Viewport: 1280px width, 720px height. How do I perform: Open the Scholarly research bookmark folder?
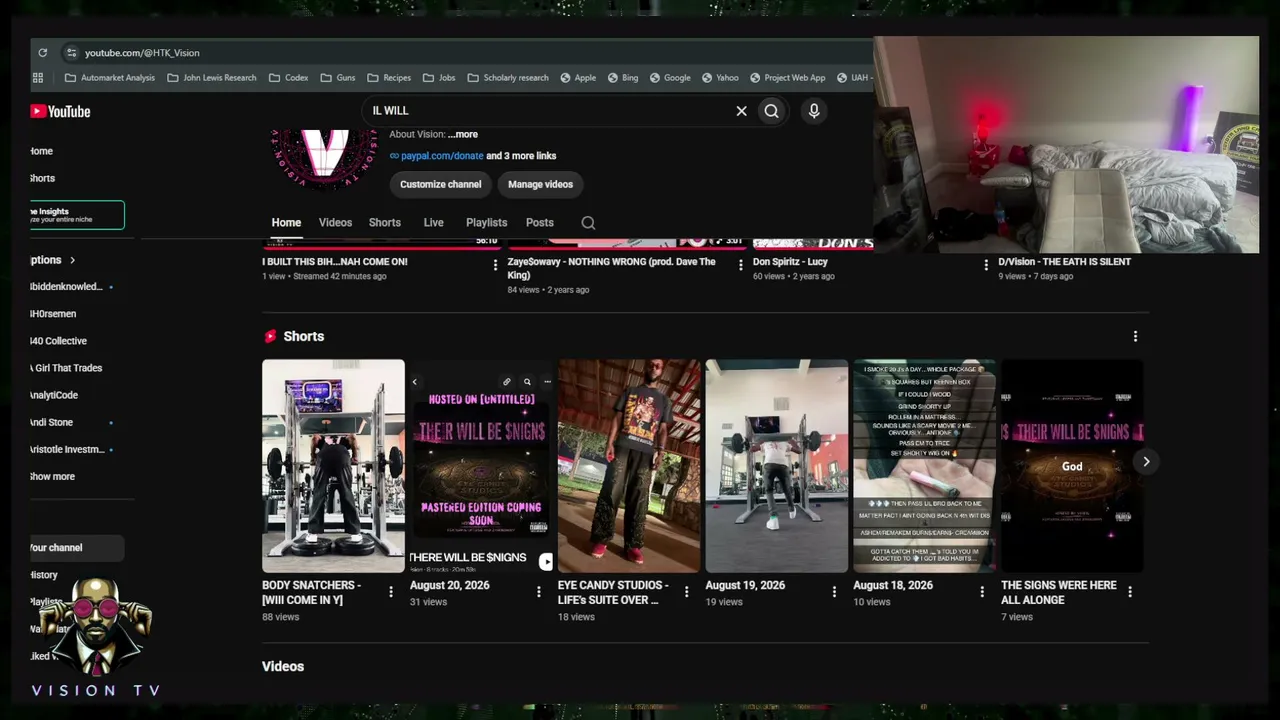click(508, 78)
